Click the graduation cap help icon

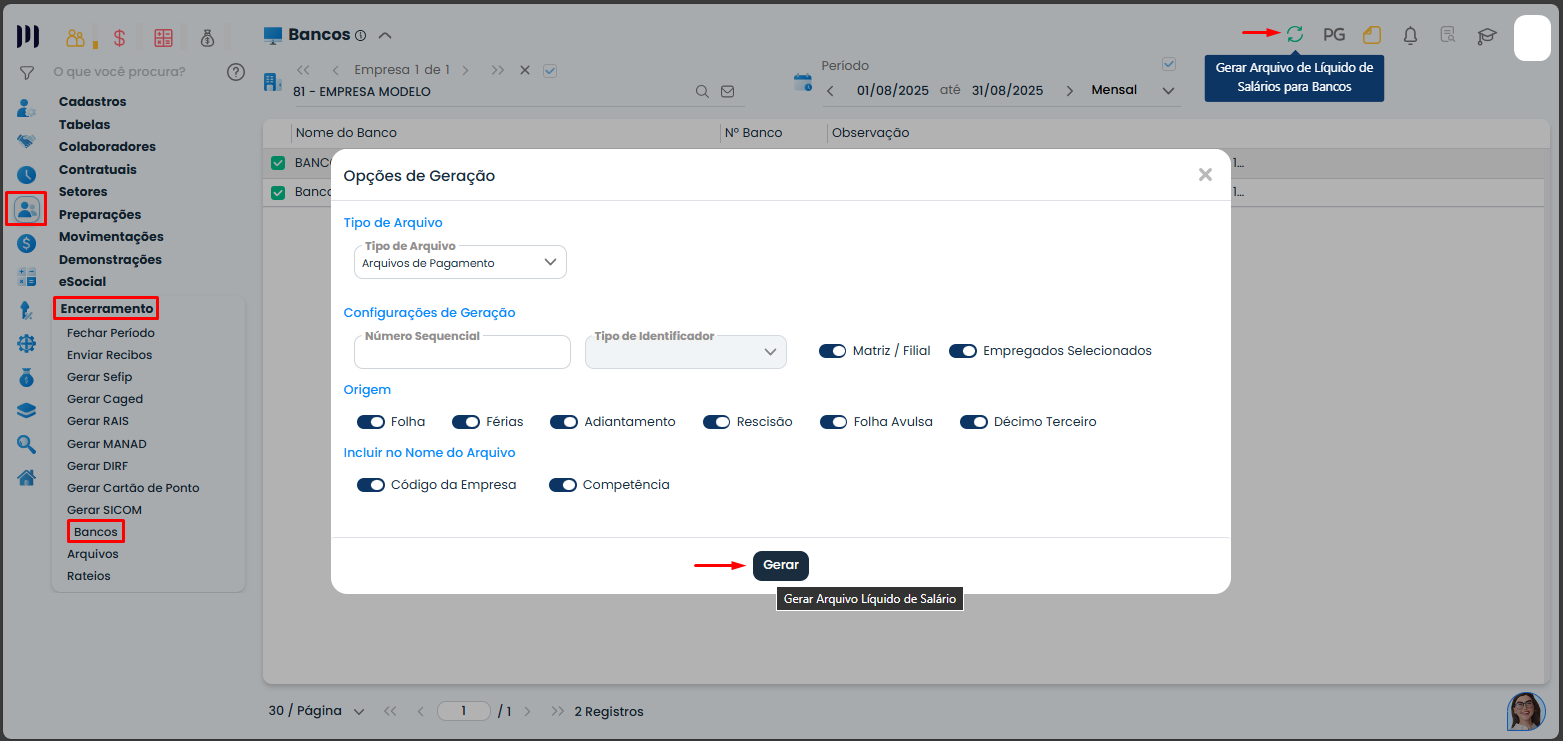1487,36
